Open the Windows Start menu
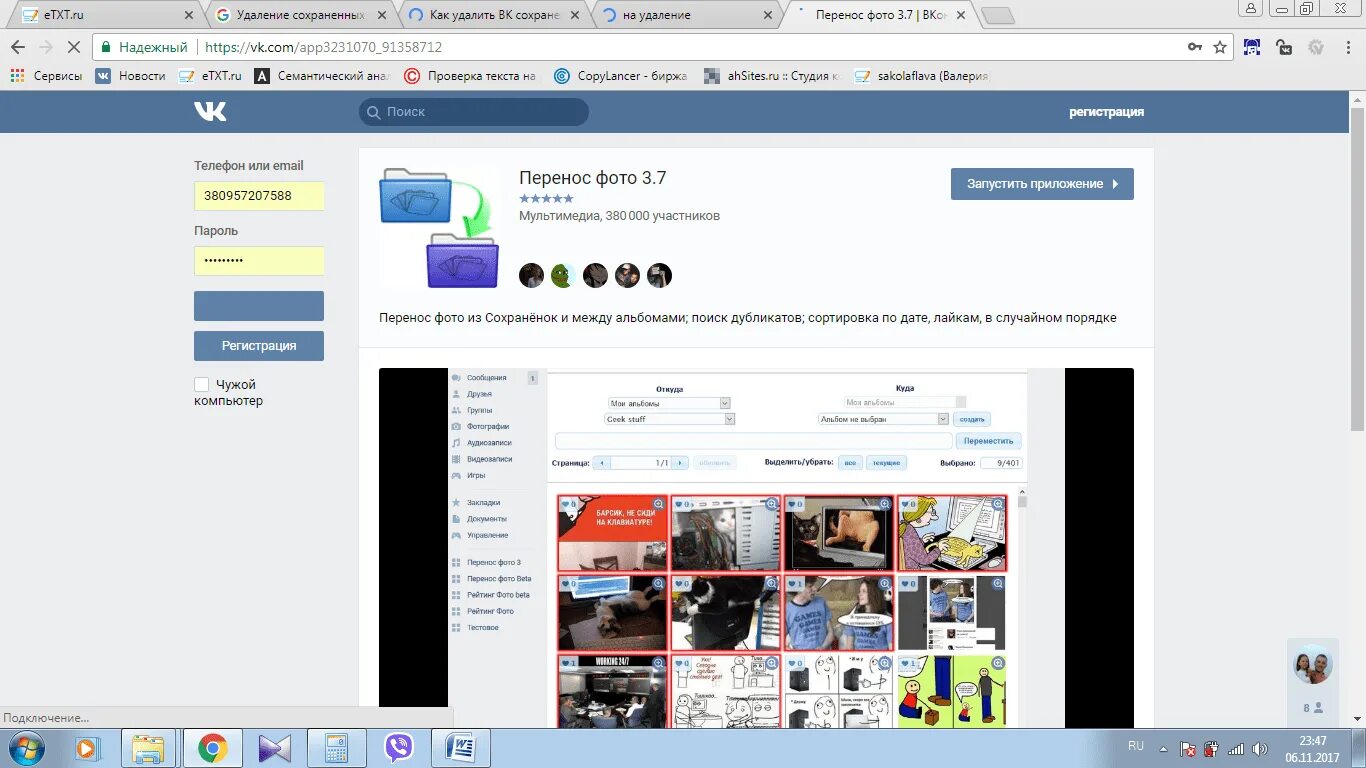Image resolution: width=1366 pixels, height=768 pixels. coord(25,748)
